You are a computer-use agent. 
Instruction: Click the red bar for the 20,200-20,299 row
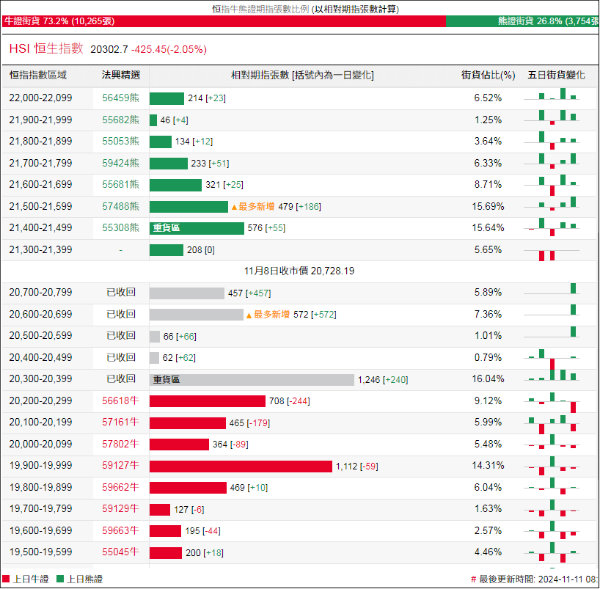(207, 401)
